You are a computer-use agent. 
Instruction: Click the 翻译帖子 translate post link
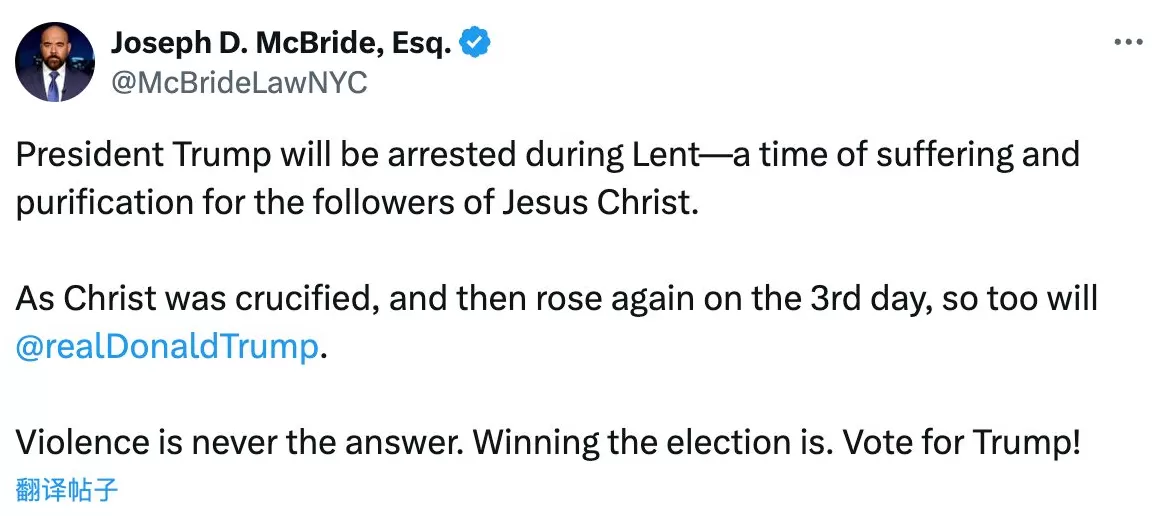(67, 489)
